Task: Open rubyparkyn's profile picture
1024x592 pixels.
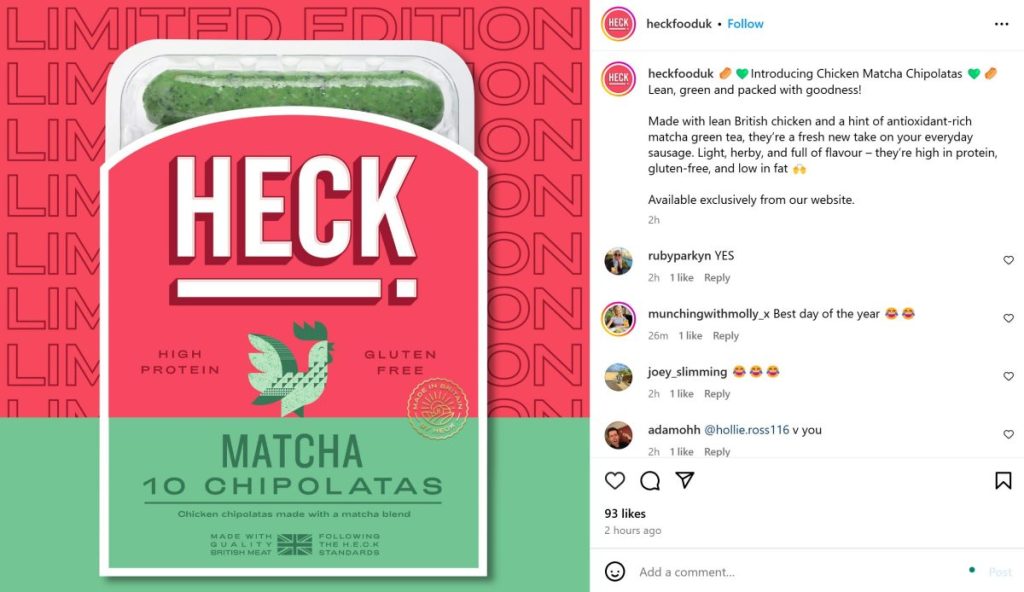Action: [x=618, y=261]
